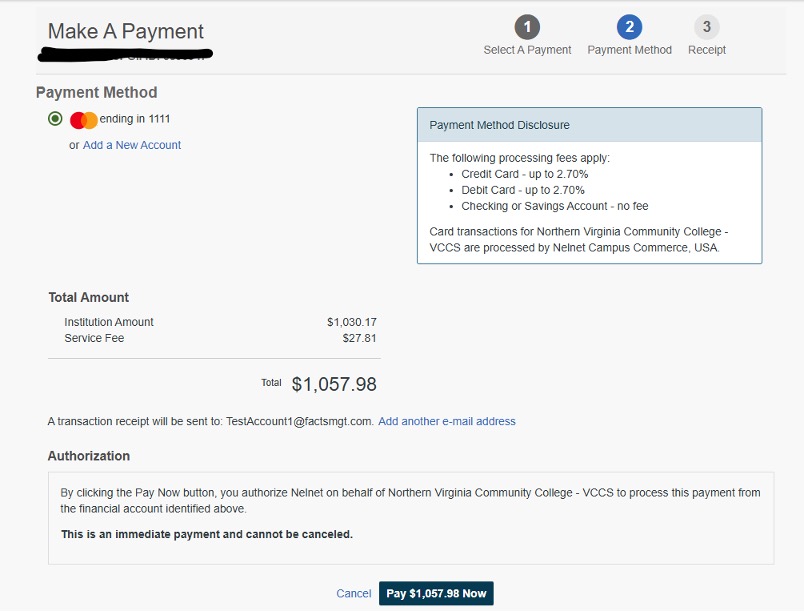Click the Institution Amount $1,030.17 row
804x612 pixels.
click(220, 322)
